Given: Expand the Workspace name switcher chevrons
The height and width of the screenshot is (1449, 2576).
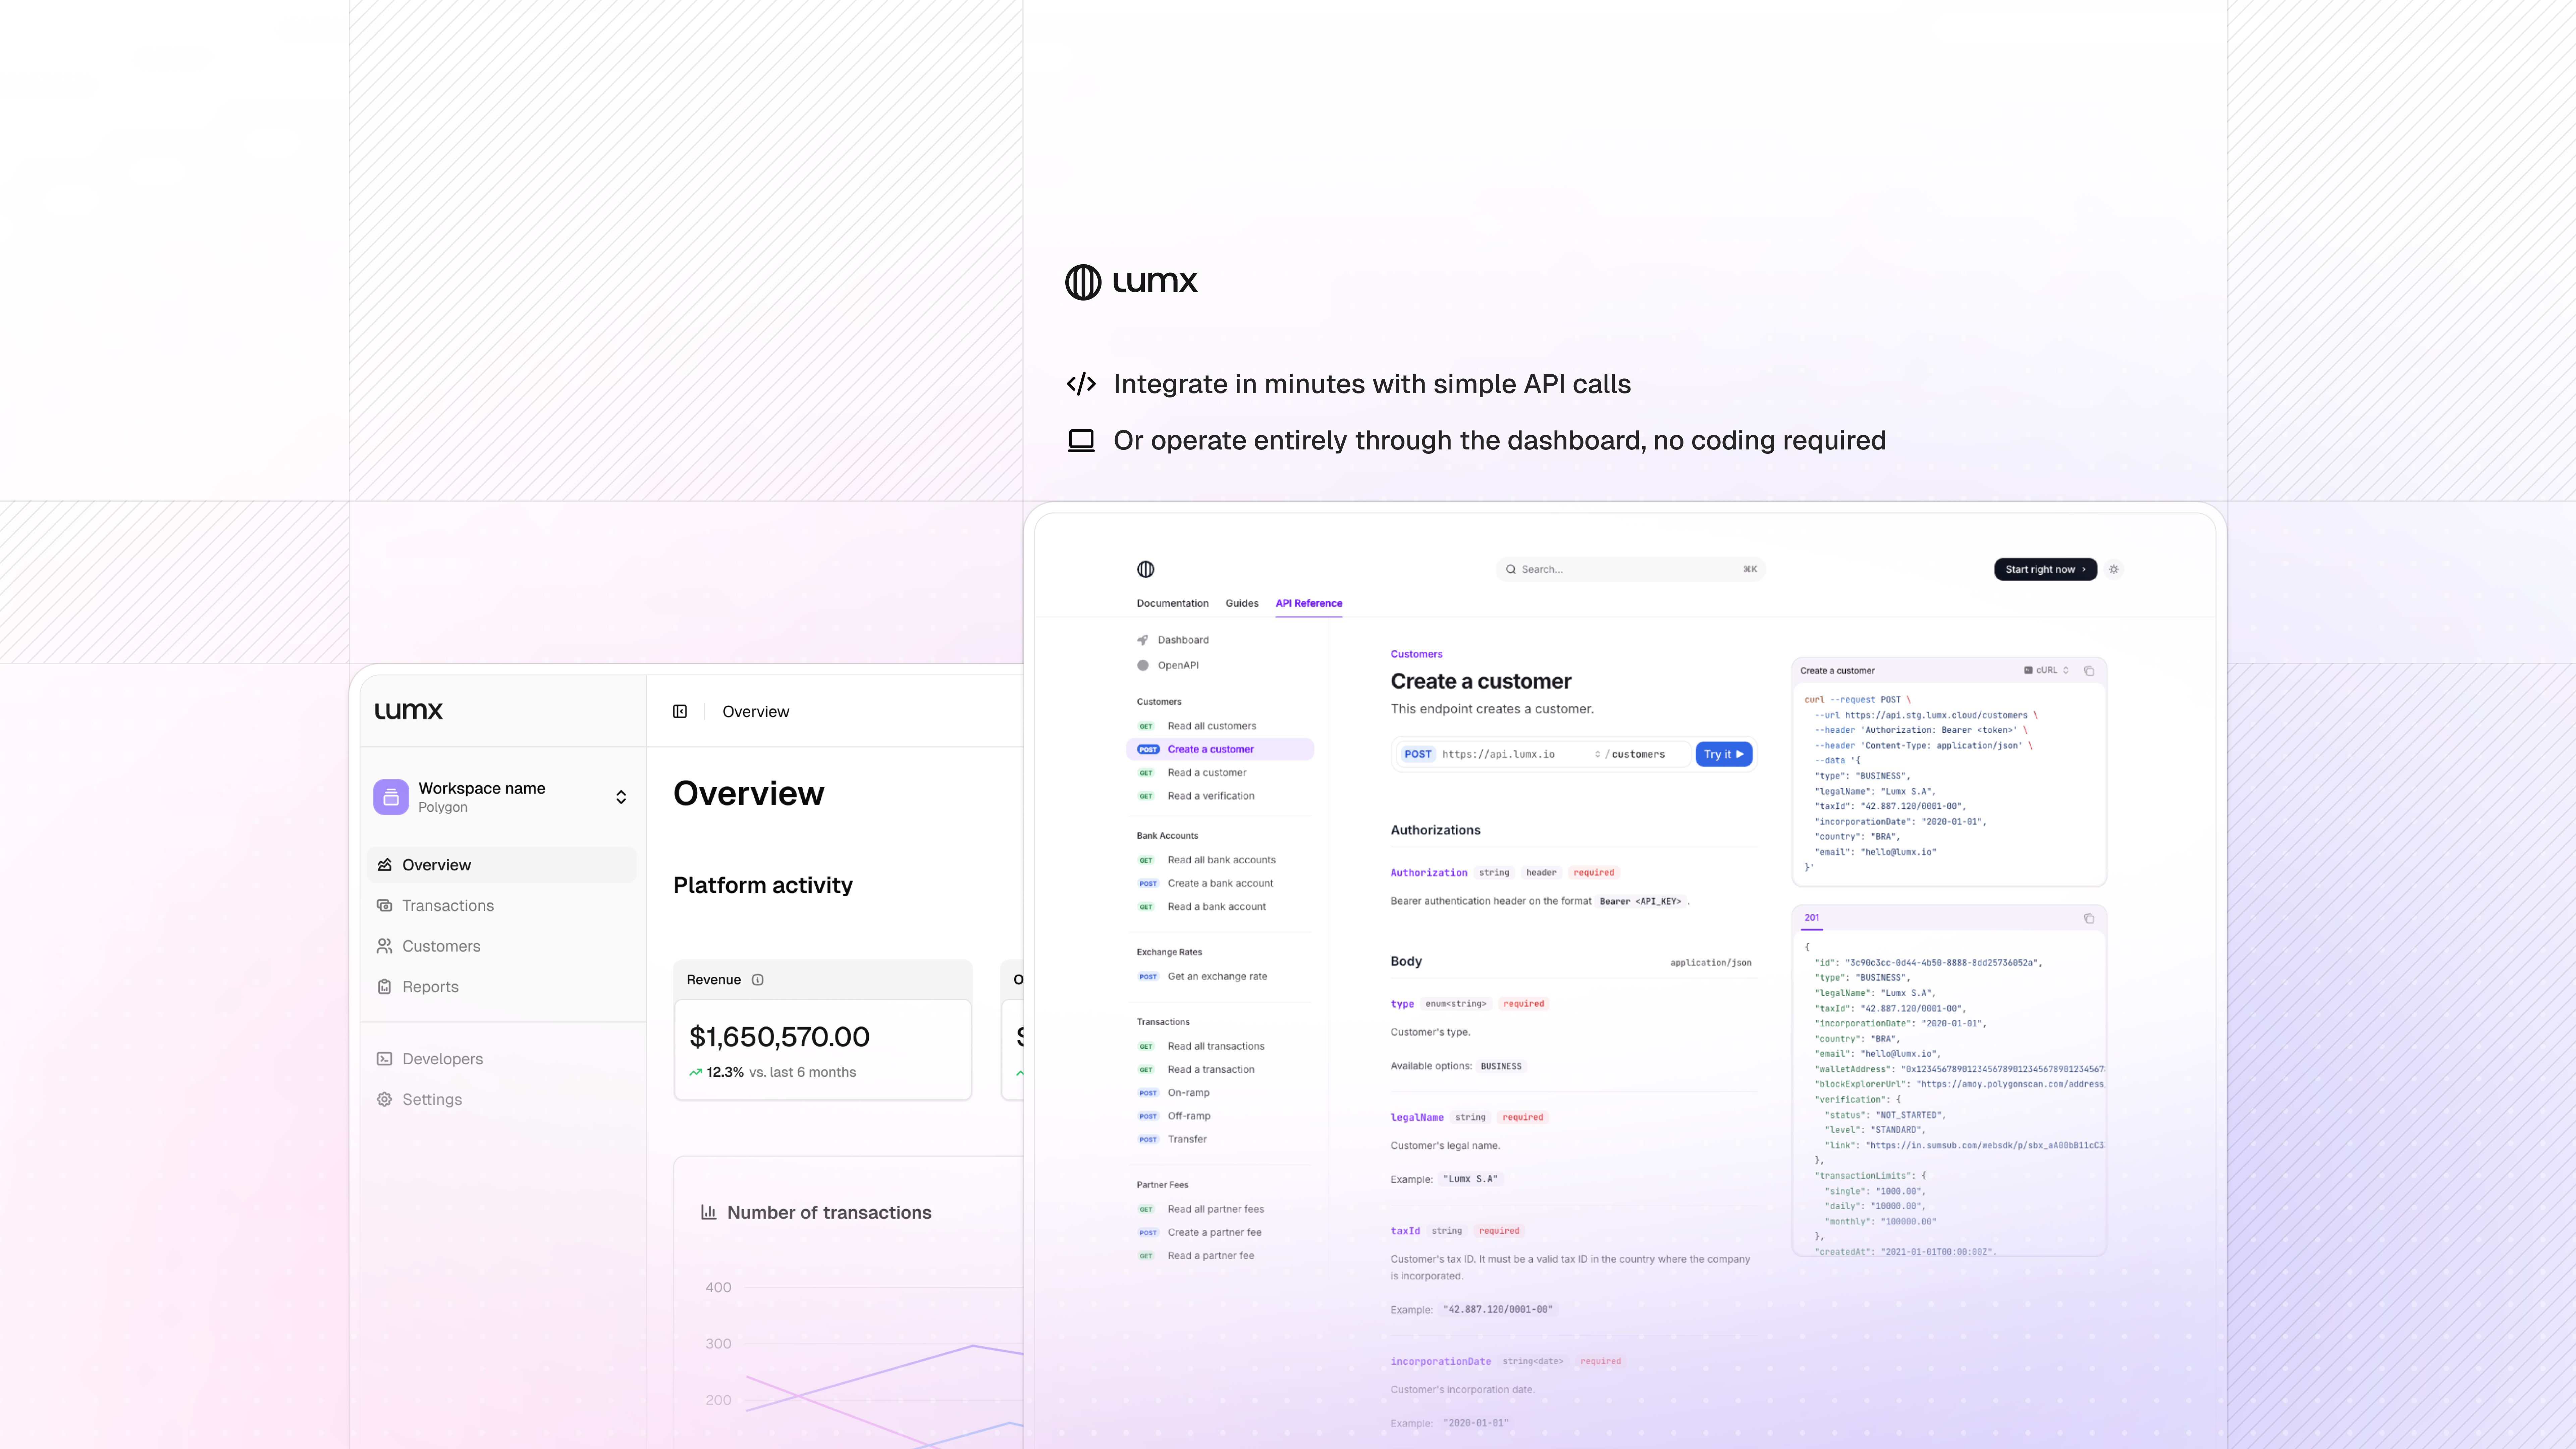Looking at the screenshot, I should (621, 797).
